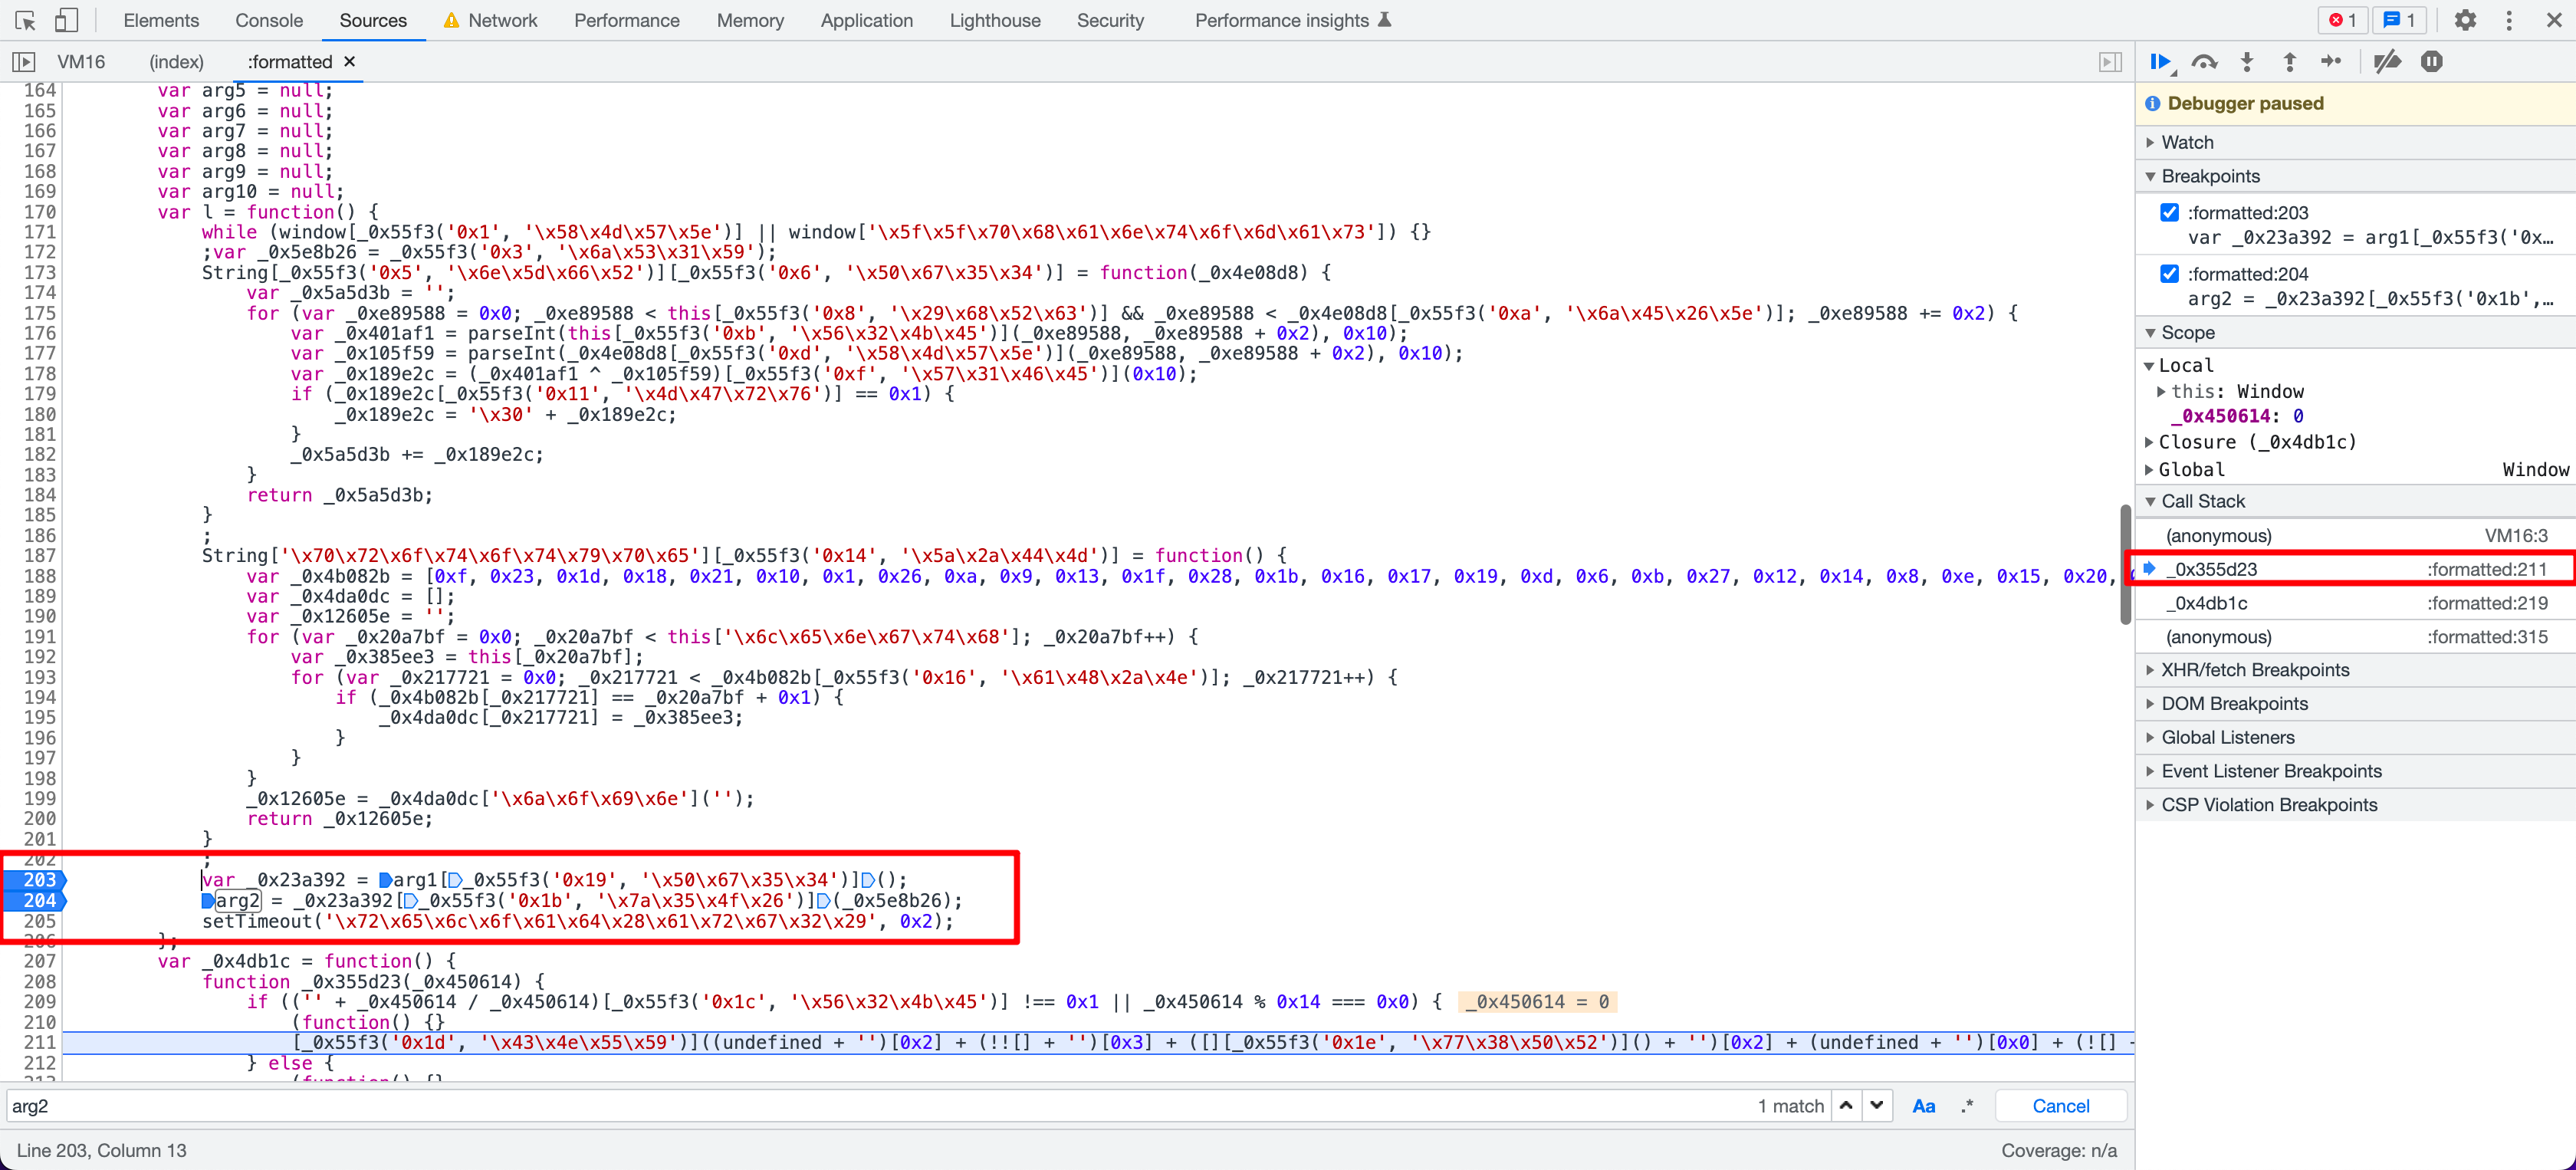
Task: Resume script execution with the blue play icon
Action: tap(2161, 61)
